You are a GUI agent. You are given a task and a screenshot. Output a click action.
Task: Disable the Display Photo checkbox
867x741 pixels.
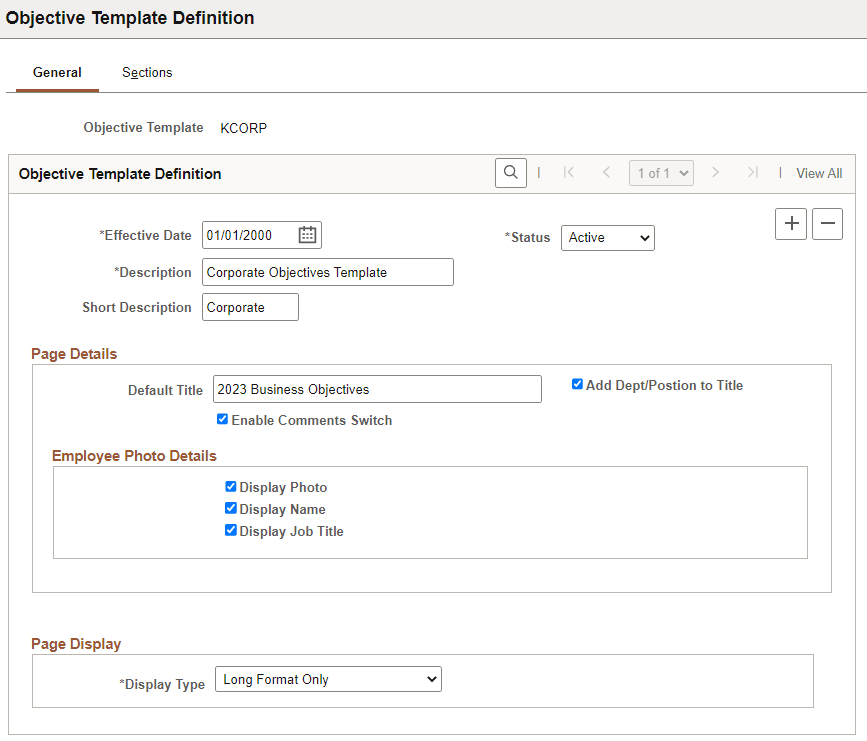click(231, 487)
